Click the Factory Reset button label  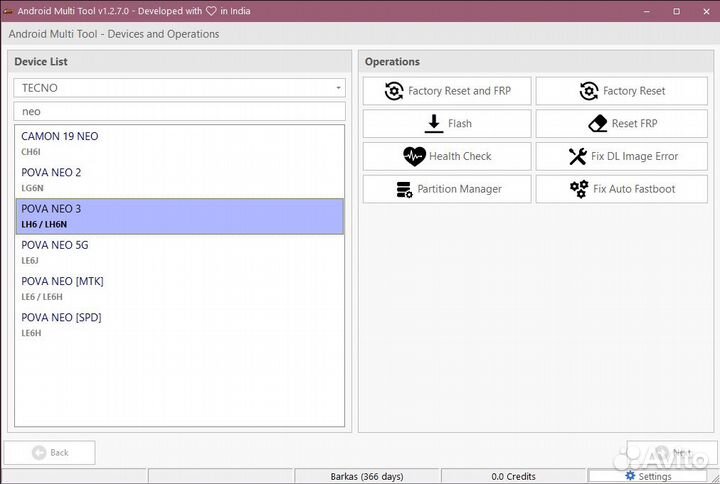pyautogui.click(x=634, y=91)
